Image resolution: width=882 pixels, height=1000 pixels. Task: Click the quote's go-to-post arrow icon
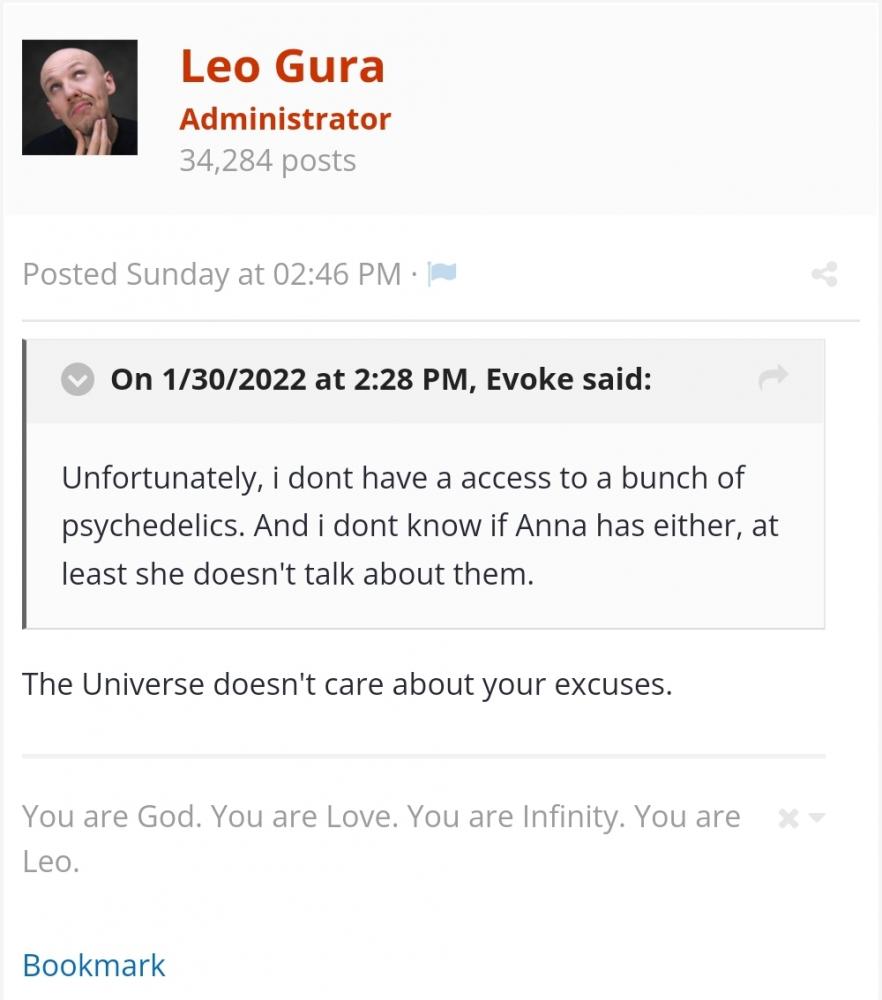773,377
